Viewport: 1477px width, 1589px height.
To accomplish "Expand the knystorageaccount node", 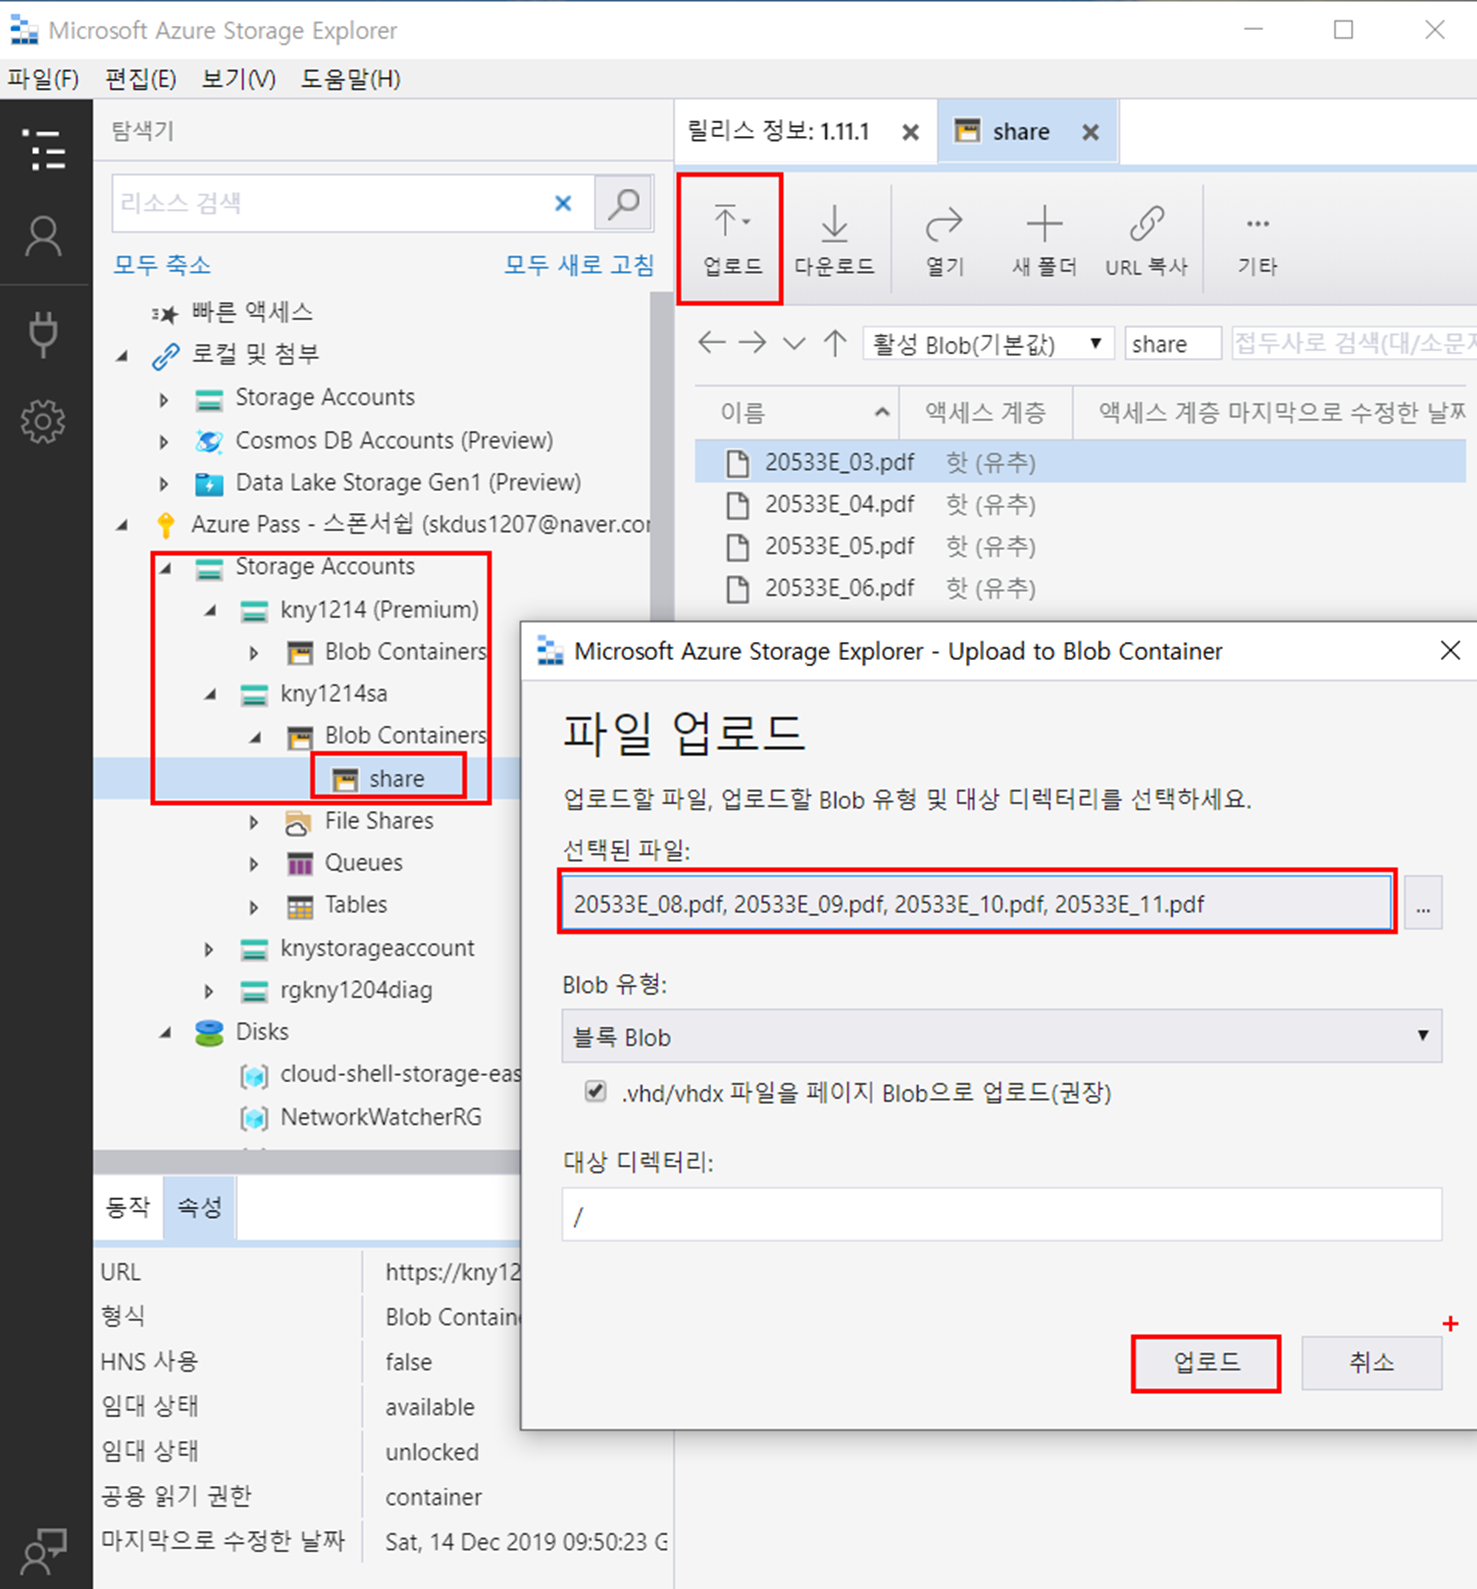I will tap(209, 949).
